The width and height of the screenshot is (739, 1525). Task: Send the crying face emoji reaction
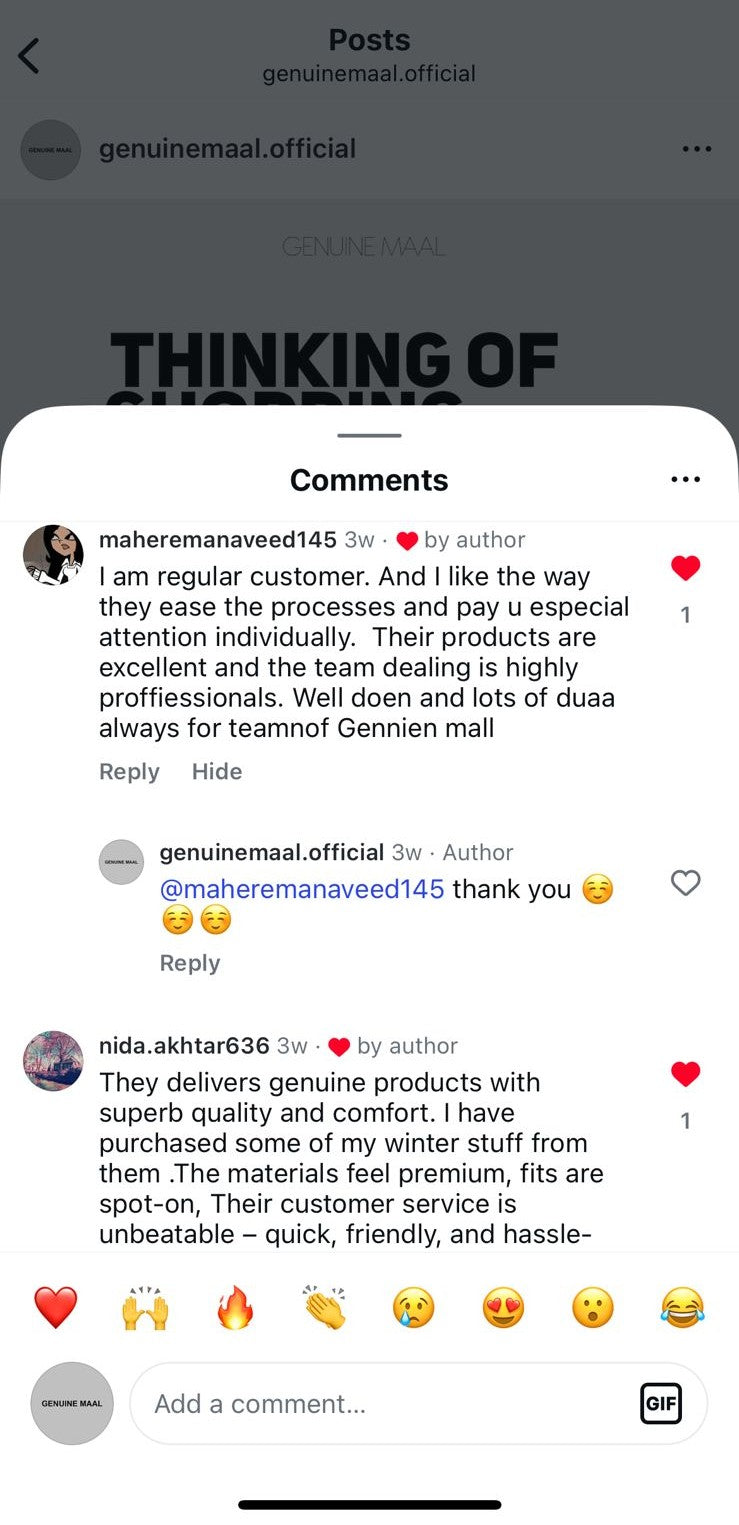414,1307
